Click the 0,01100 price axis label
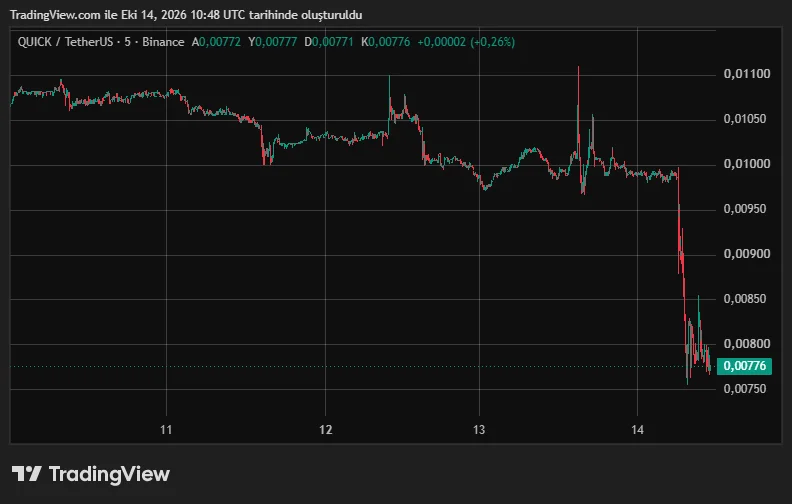This screenshot has width=792, height=504. (747, 74)
